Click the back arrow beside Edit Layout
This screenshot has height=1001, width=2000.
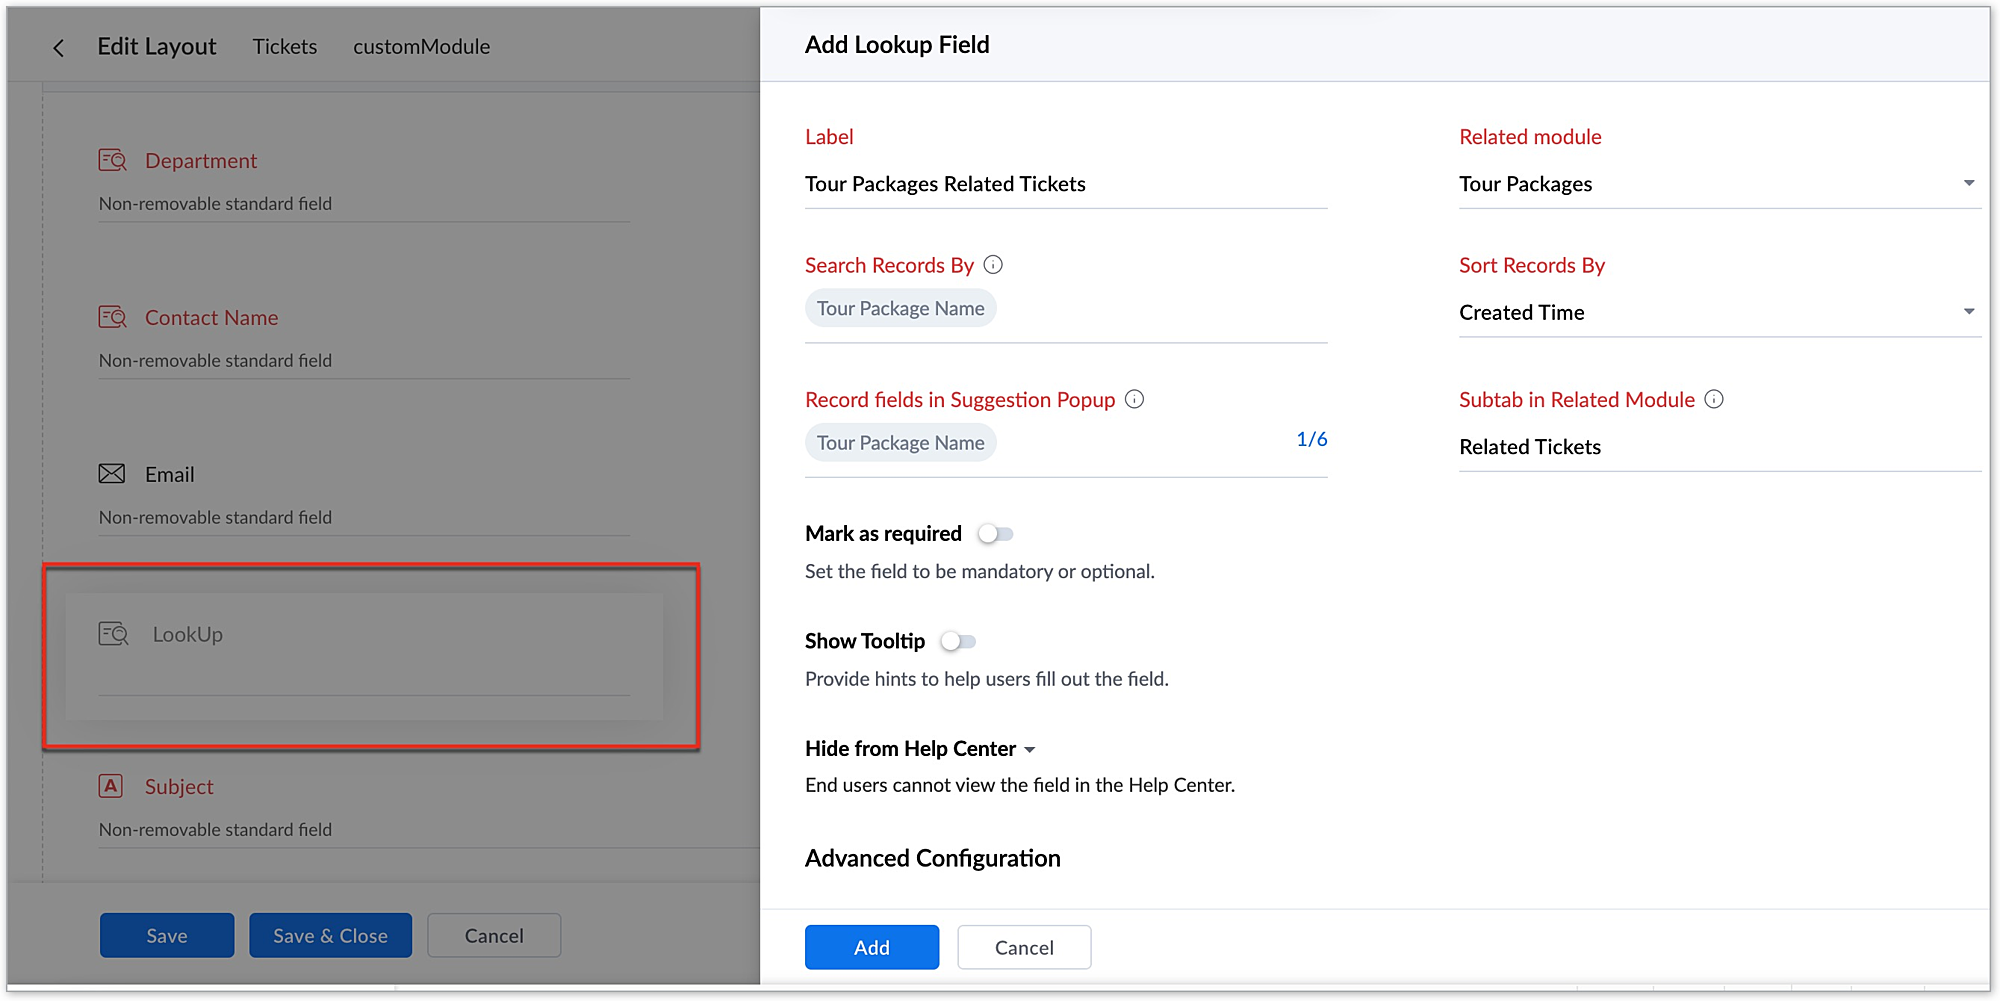point(59,48)
